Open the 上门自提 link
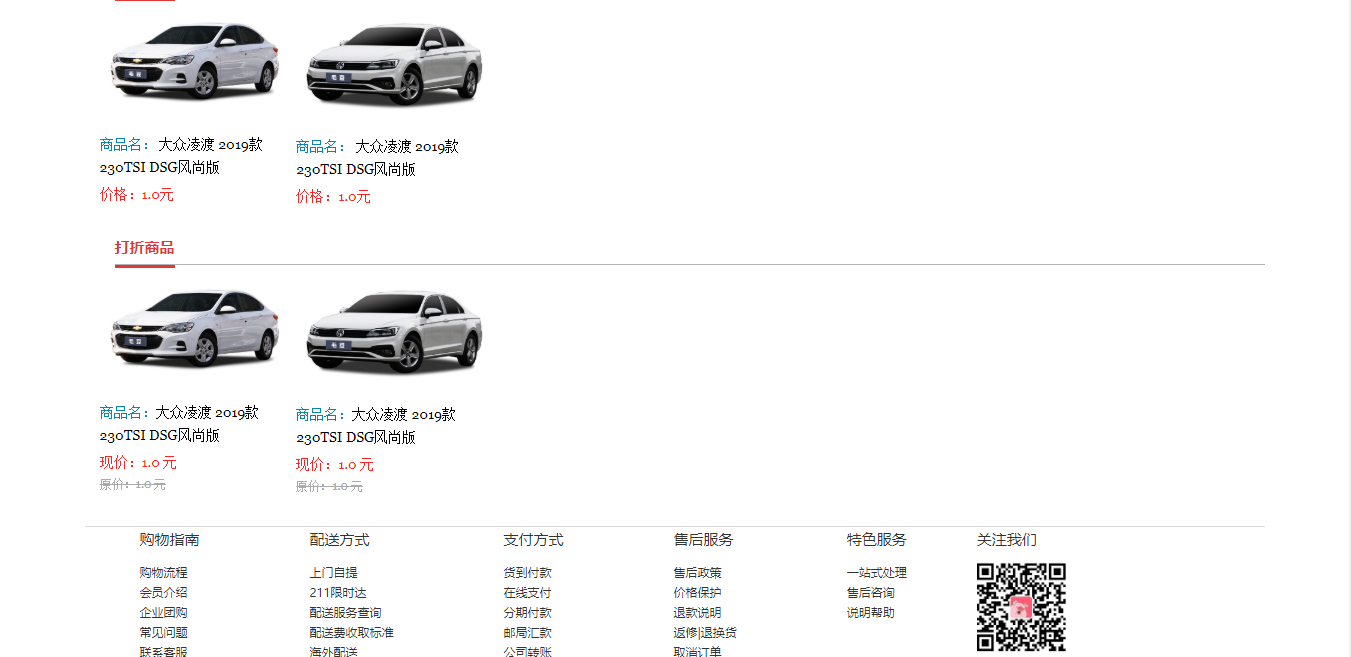 coord(333,573)
